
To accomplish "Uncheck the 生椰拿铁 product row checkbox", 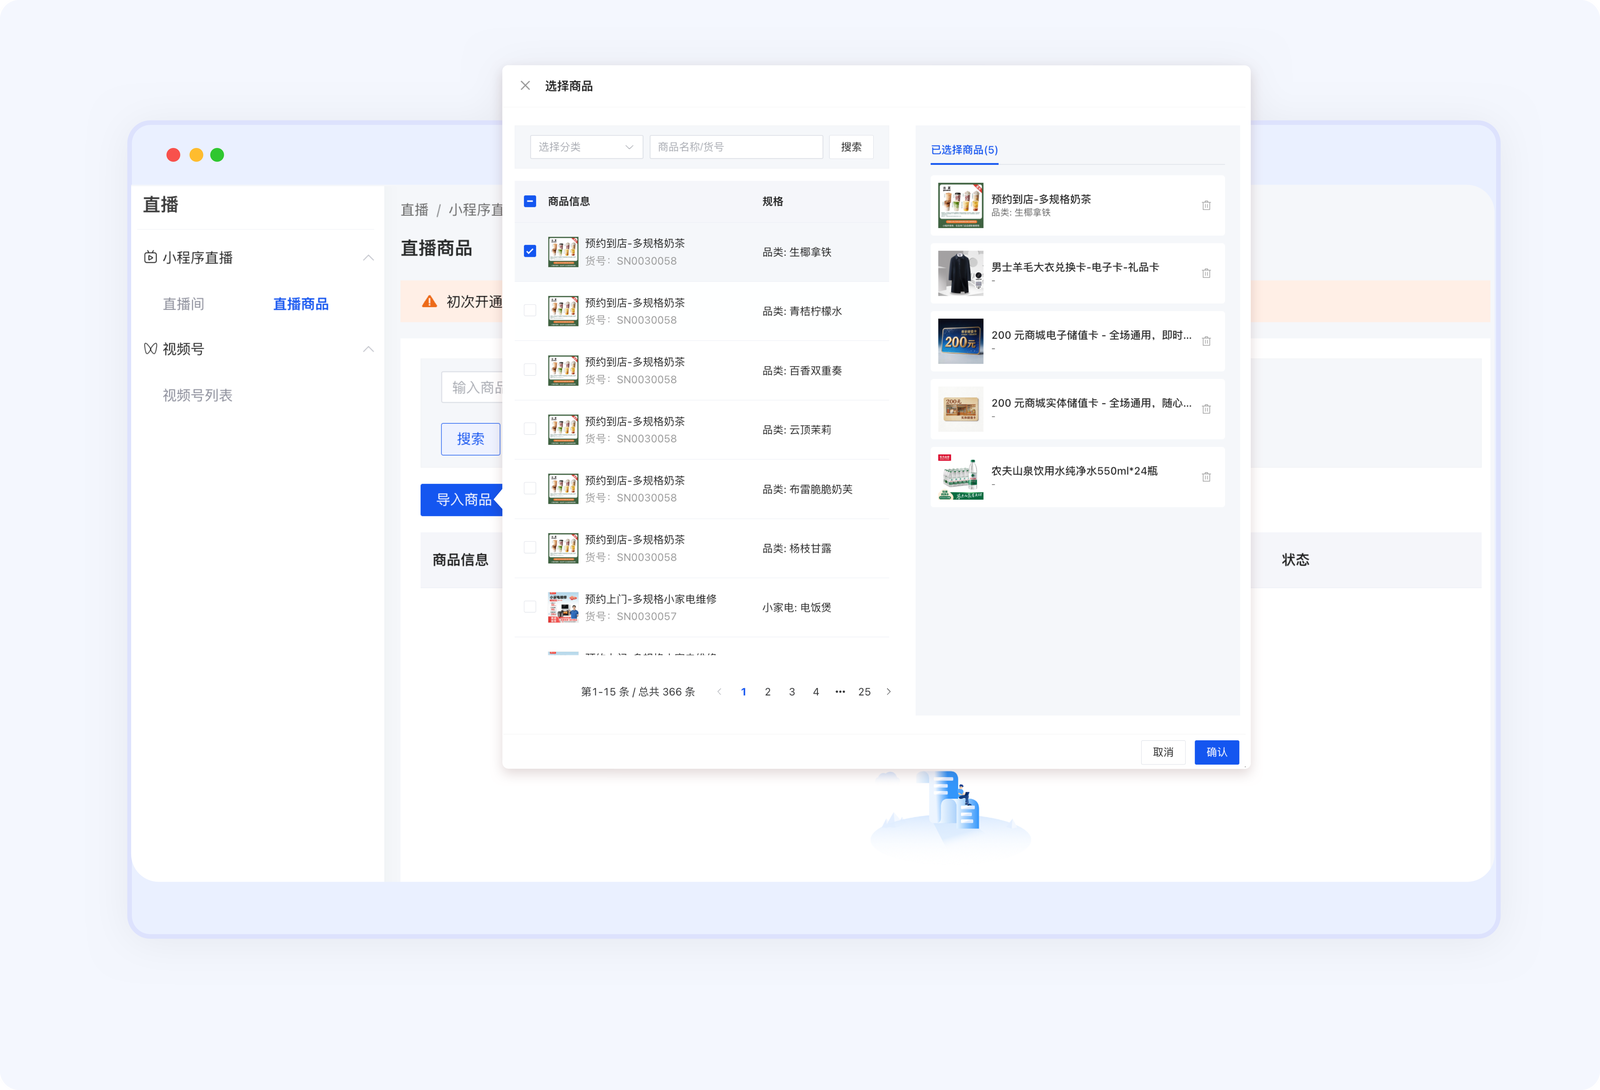I will pyautogui.click(x=530, y=251).
